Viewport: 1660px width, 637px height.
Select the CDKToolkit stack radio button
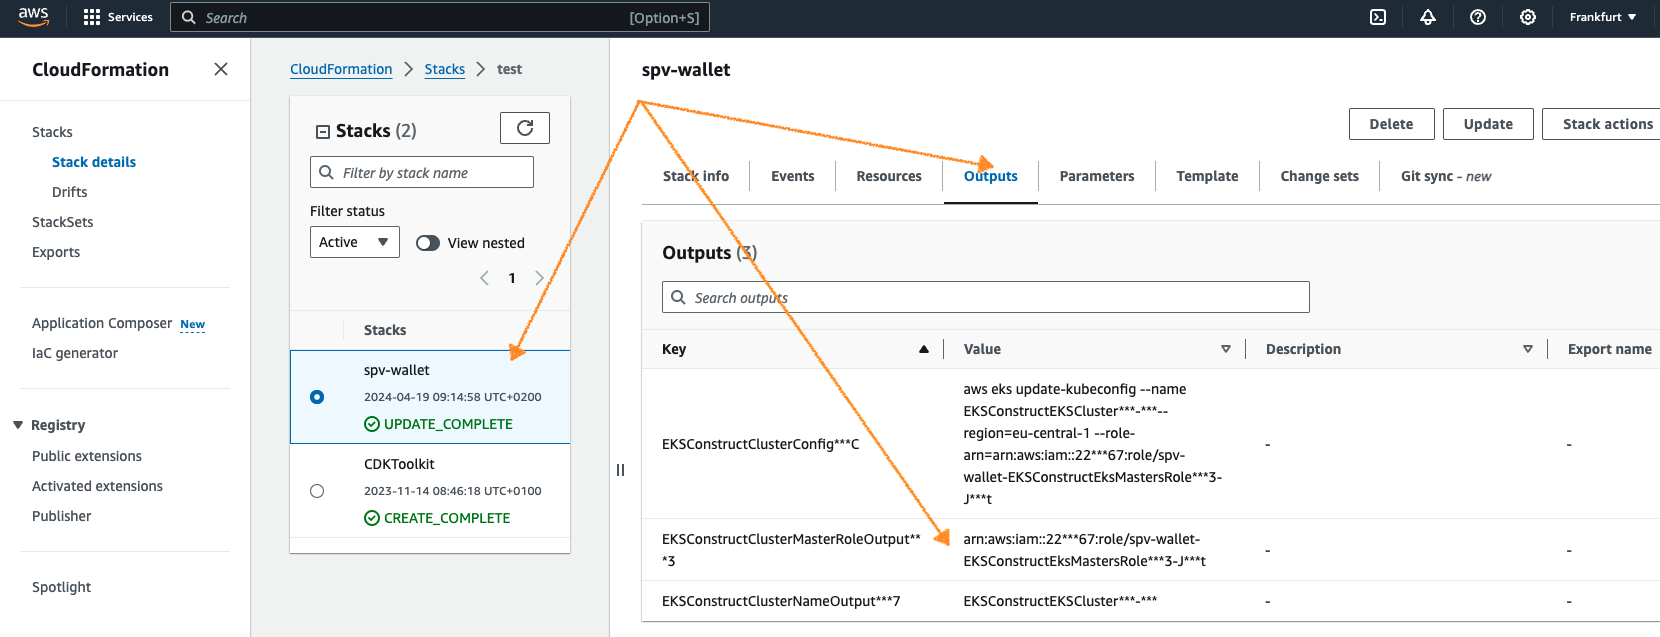[x=317, y=491]
